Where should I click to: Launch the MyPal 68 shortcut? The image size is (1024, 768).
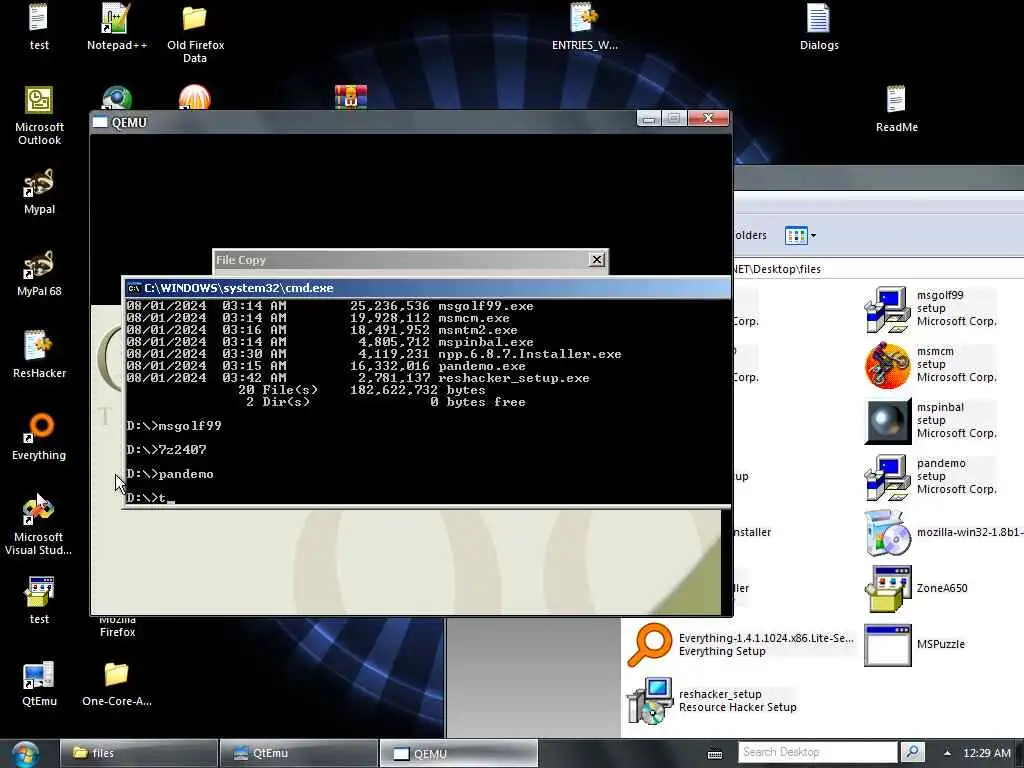coord(39,273)
